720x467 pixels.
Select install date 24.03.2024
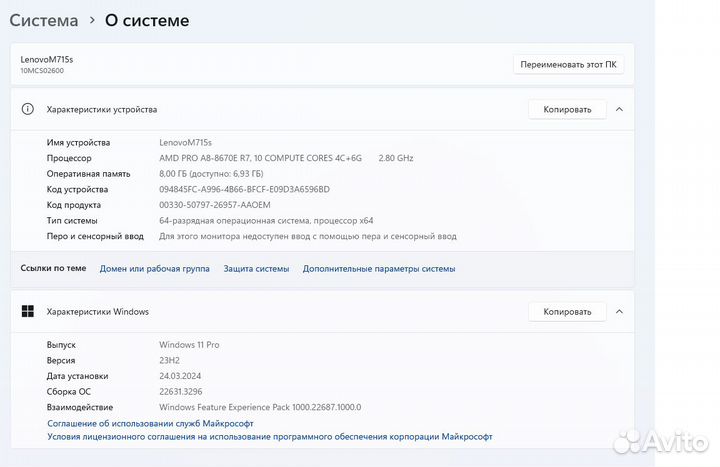click(x=180, y=376)
